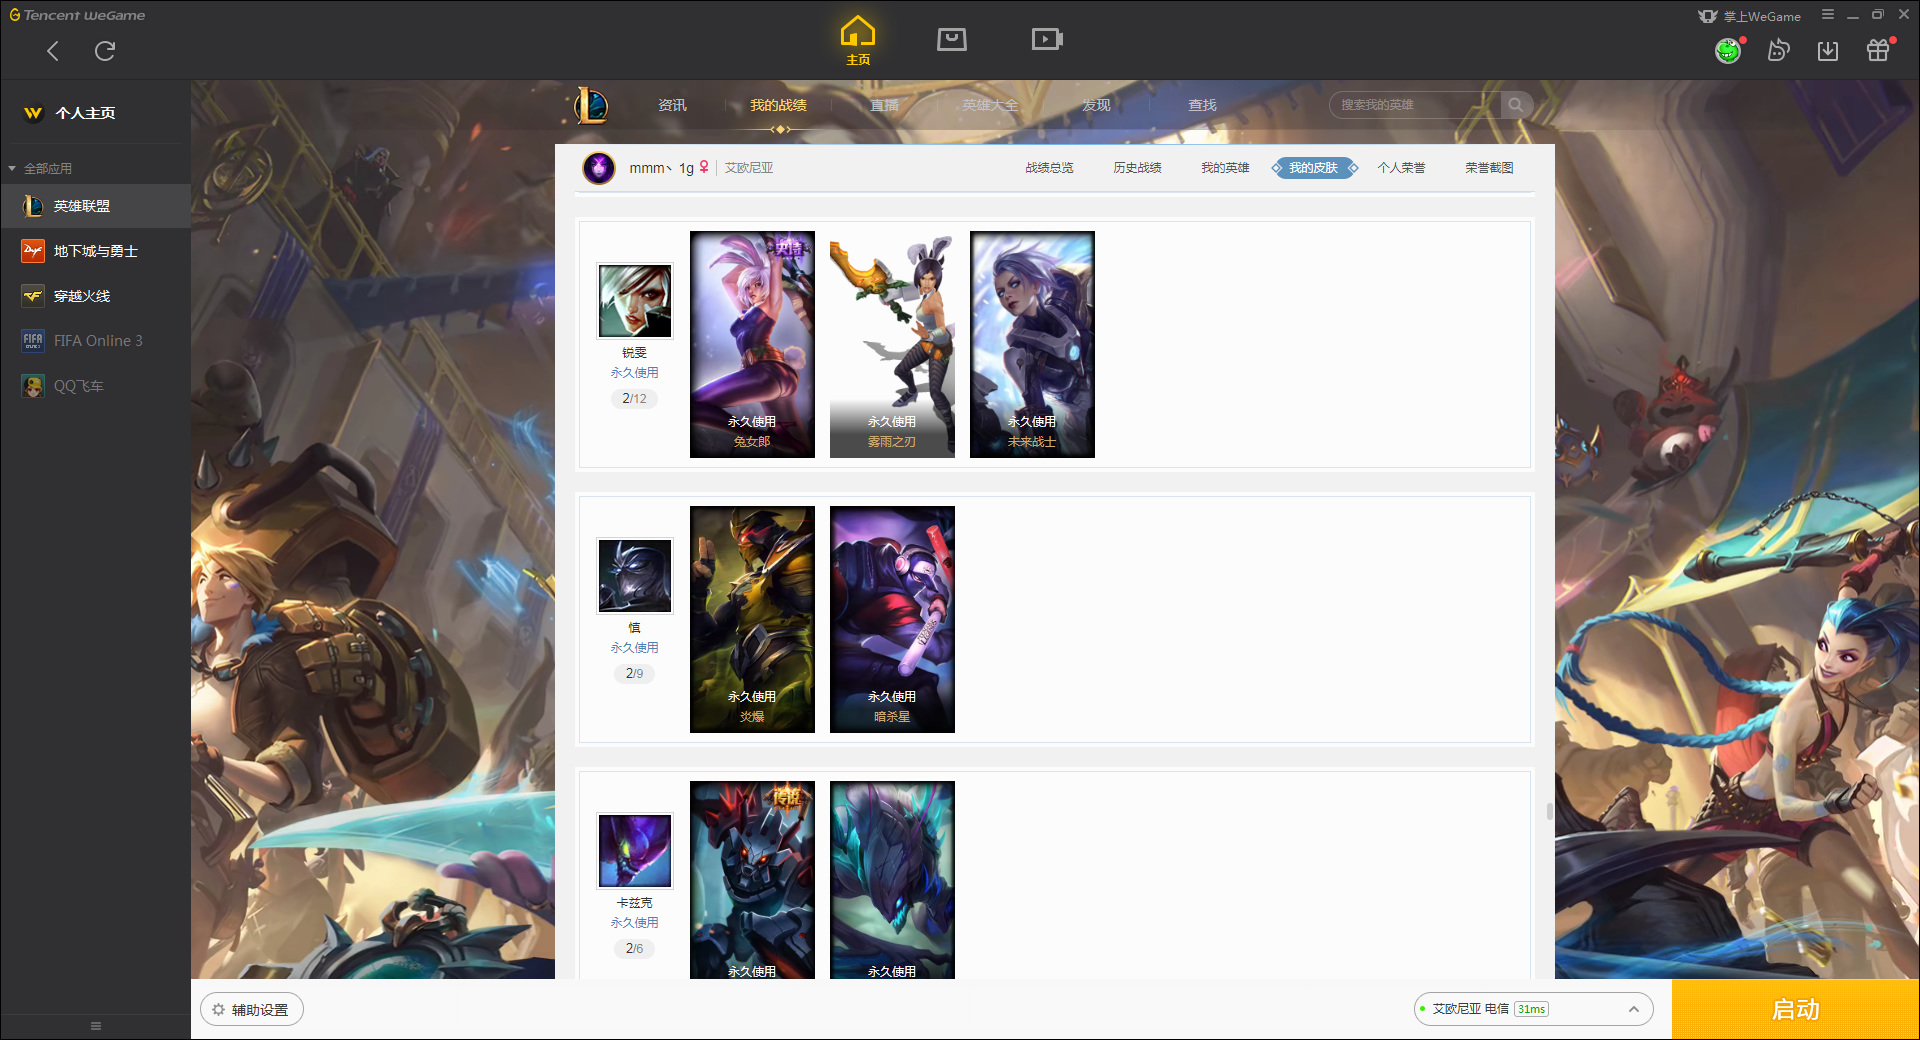The height and width of the screenshot is (1040, 1920).
Task: Click the 2/12 skin count badge
Action: (634, 398)
